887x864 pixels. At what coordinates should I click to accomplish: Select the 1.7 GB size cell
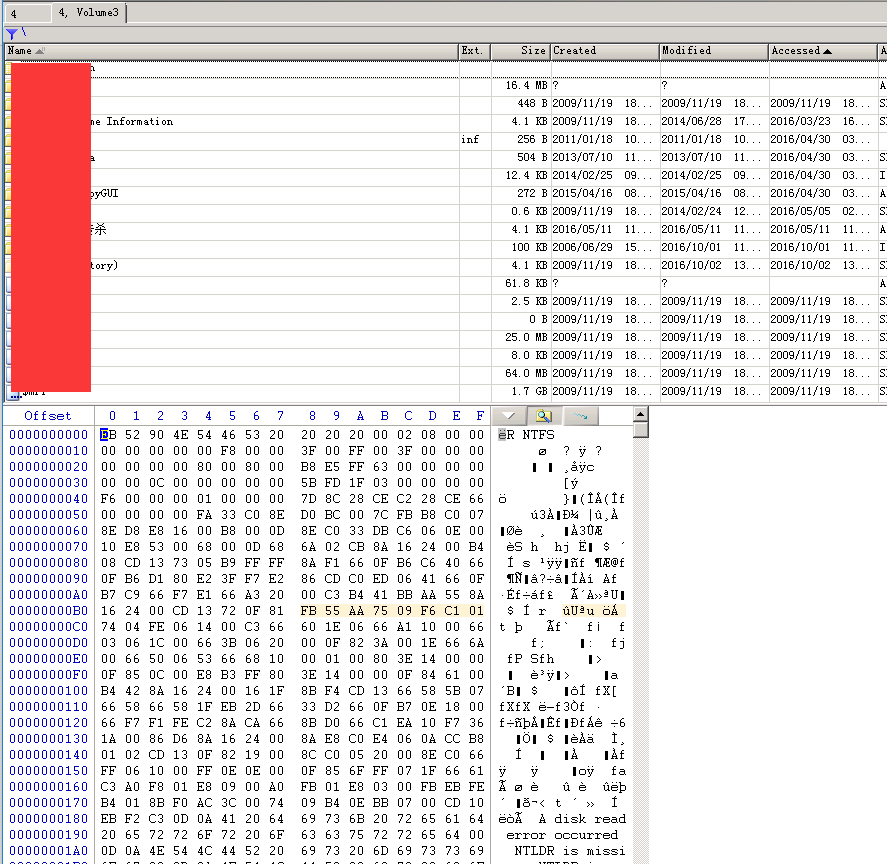pyautogui.click(x=520, y=392)
